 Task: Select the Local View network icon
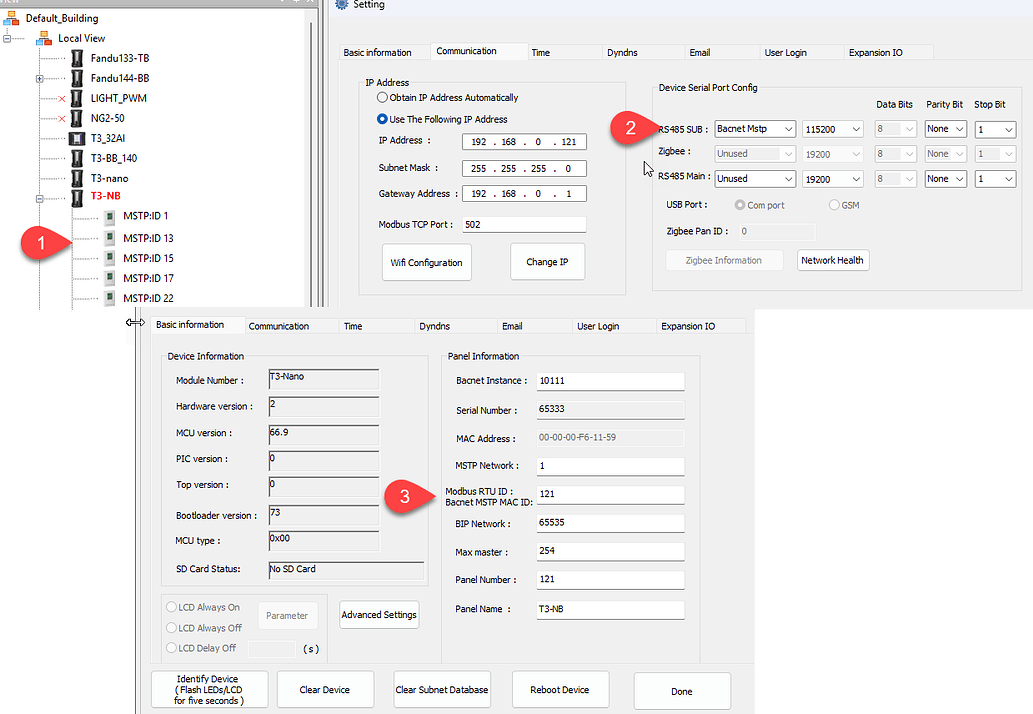click(43, 37)
